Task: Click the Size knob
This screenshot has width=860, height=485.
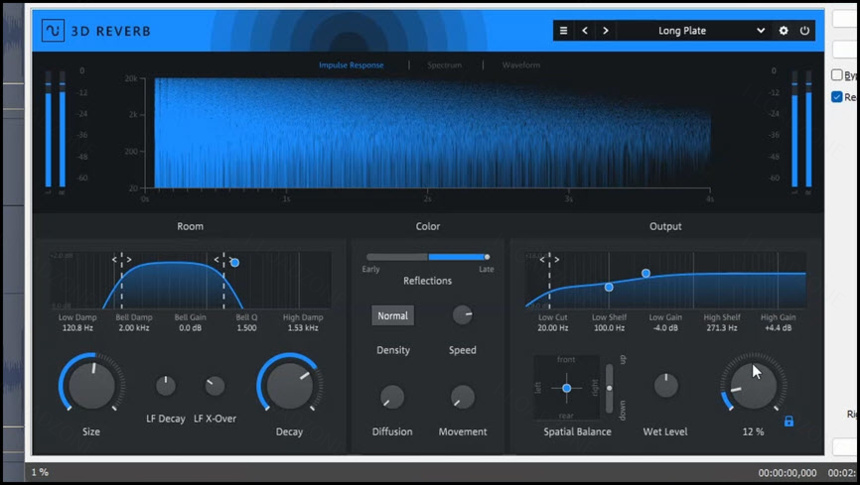Action: tap(92, 384)
